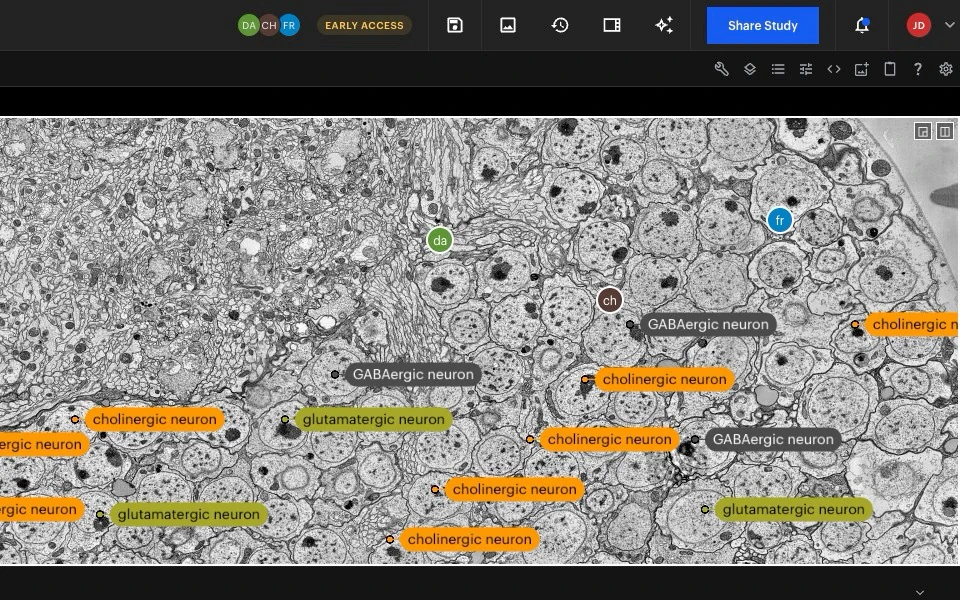960x600 pixels.
Task: Select the bottom-left glutamatergic neuron label
Action: 189,514
